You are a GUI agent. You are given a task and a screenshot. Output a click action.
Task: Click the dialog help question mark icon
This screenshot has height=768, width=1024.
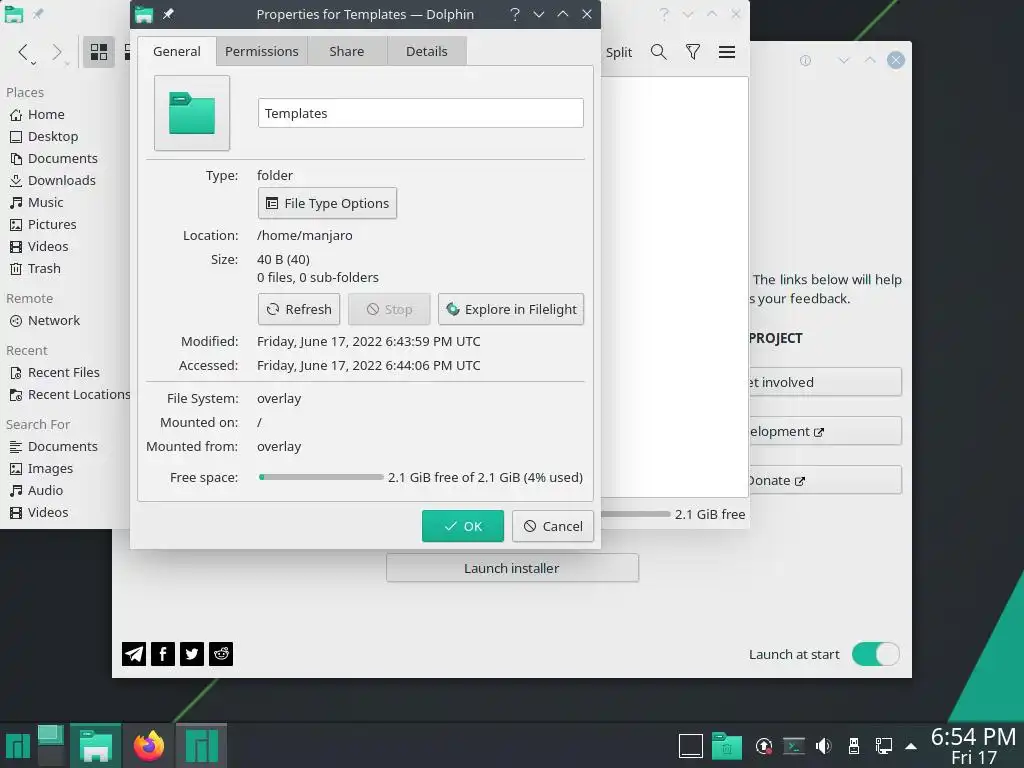[x=515, y=14]
